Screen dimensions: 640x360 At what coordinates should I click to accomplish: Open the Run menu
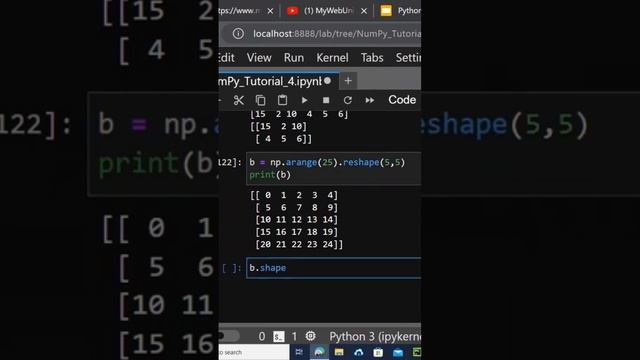tap(294, 58)
